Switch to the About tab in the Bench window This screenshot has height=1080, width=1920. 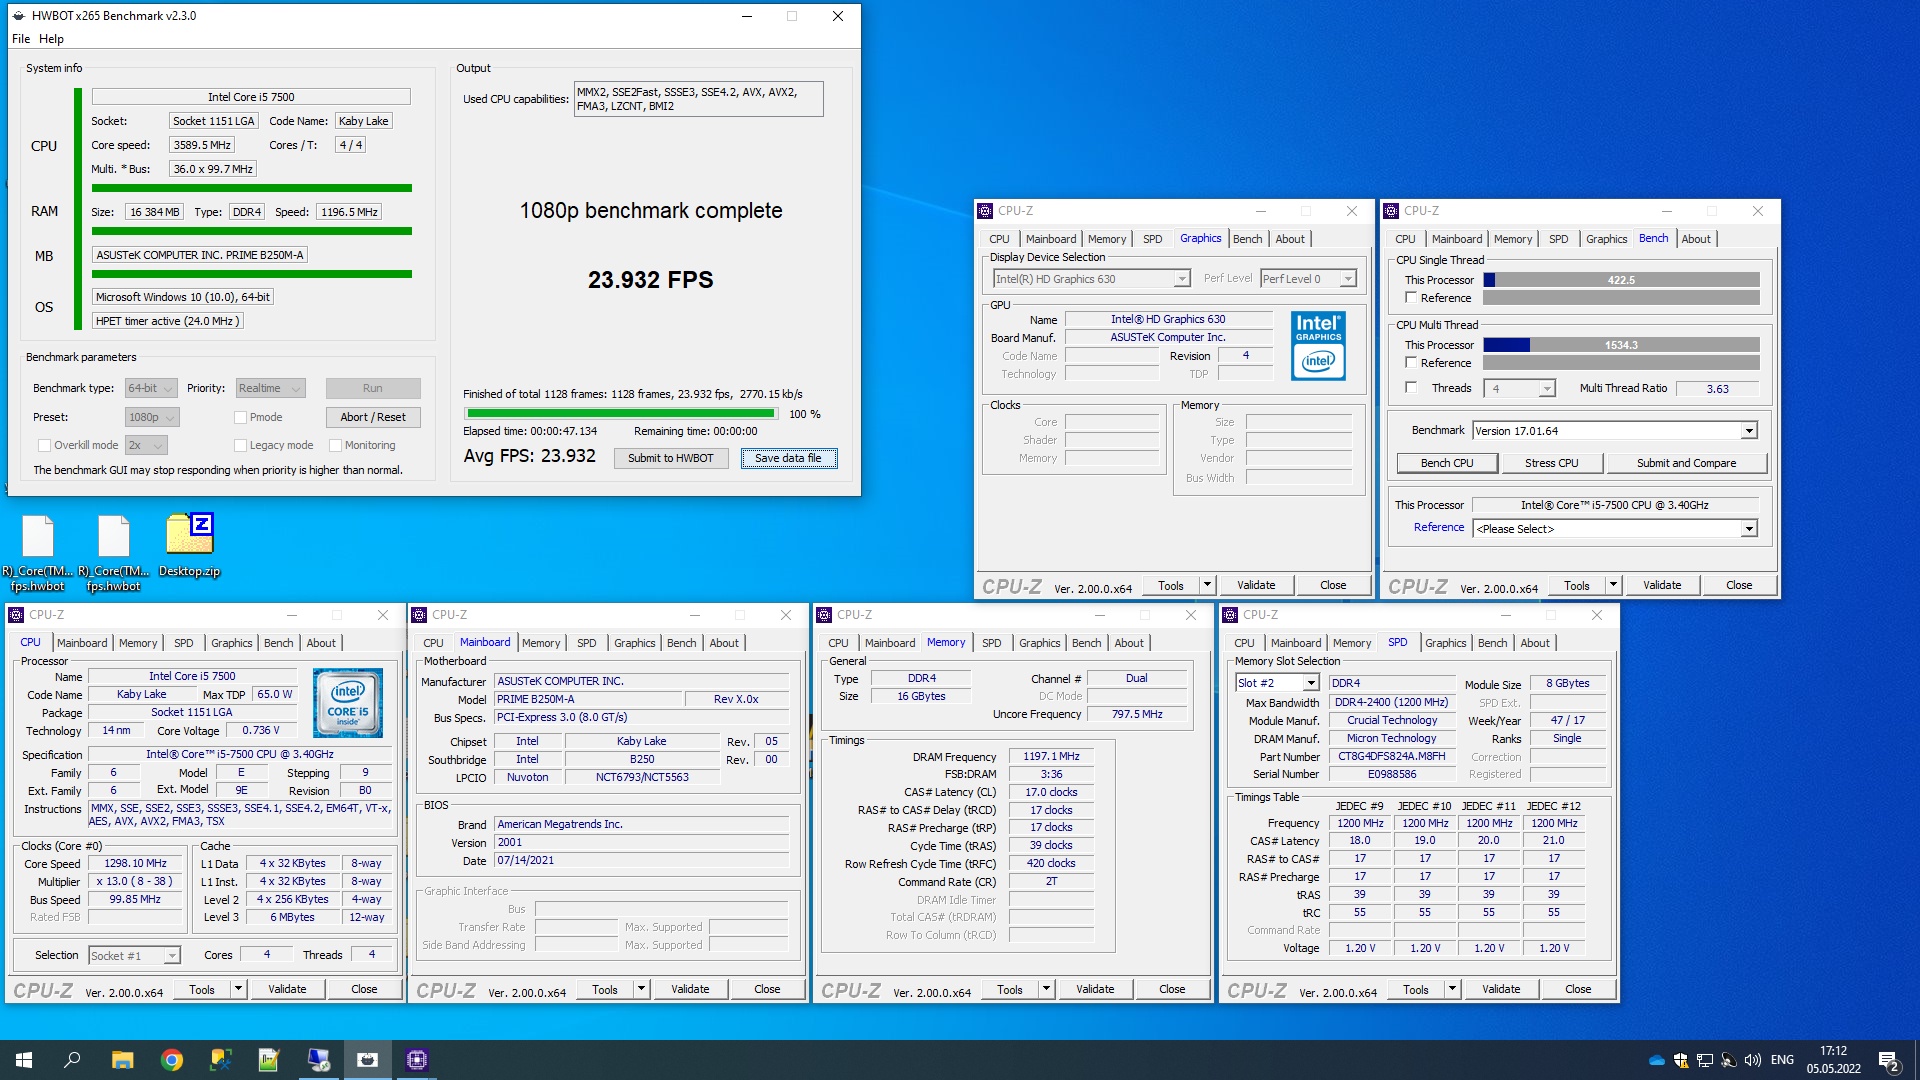[1696, 239]
